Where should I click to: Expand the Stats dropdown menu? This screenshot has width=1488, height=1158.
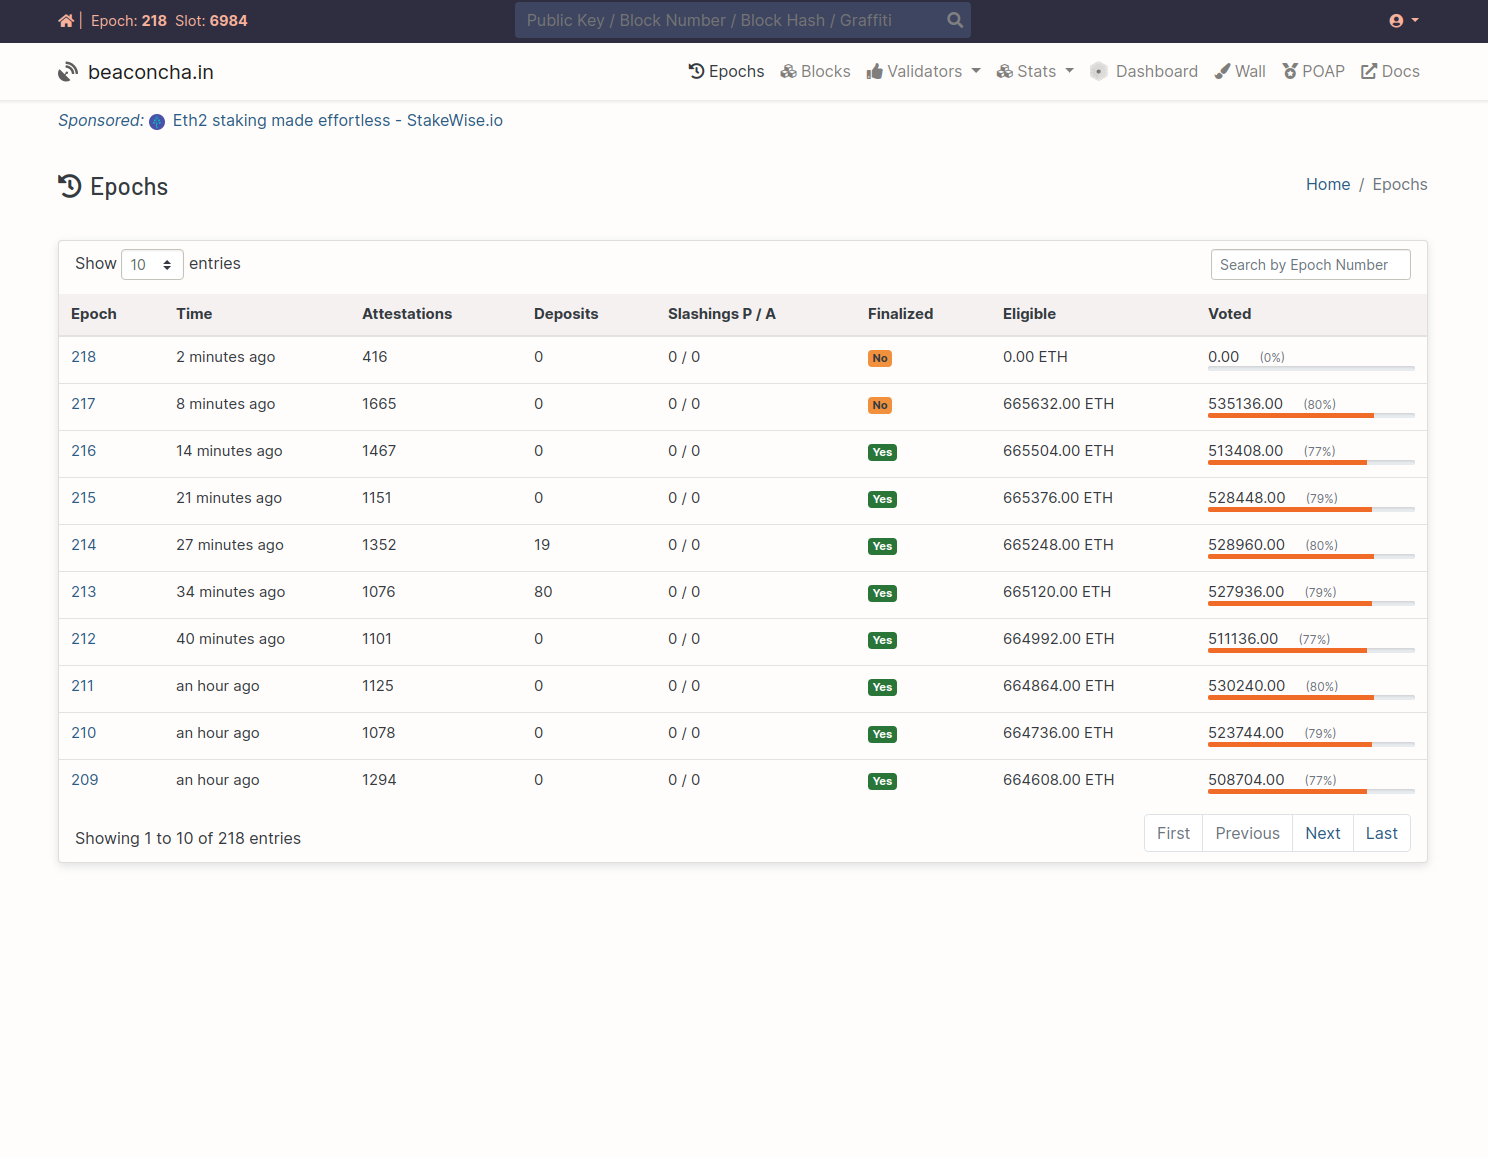coord(1035,71)
